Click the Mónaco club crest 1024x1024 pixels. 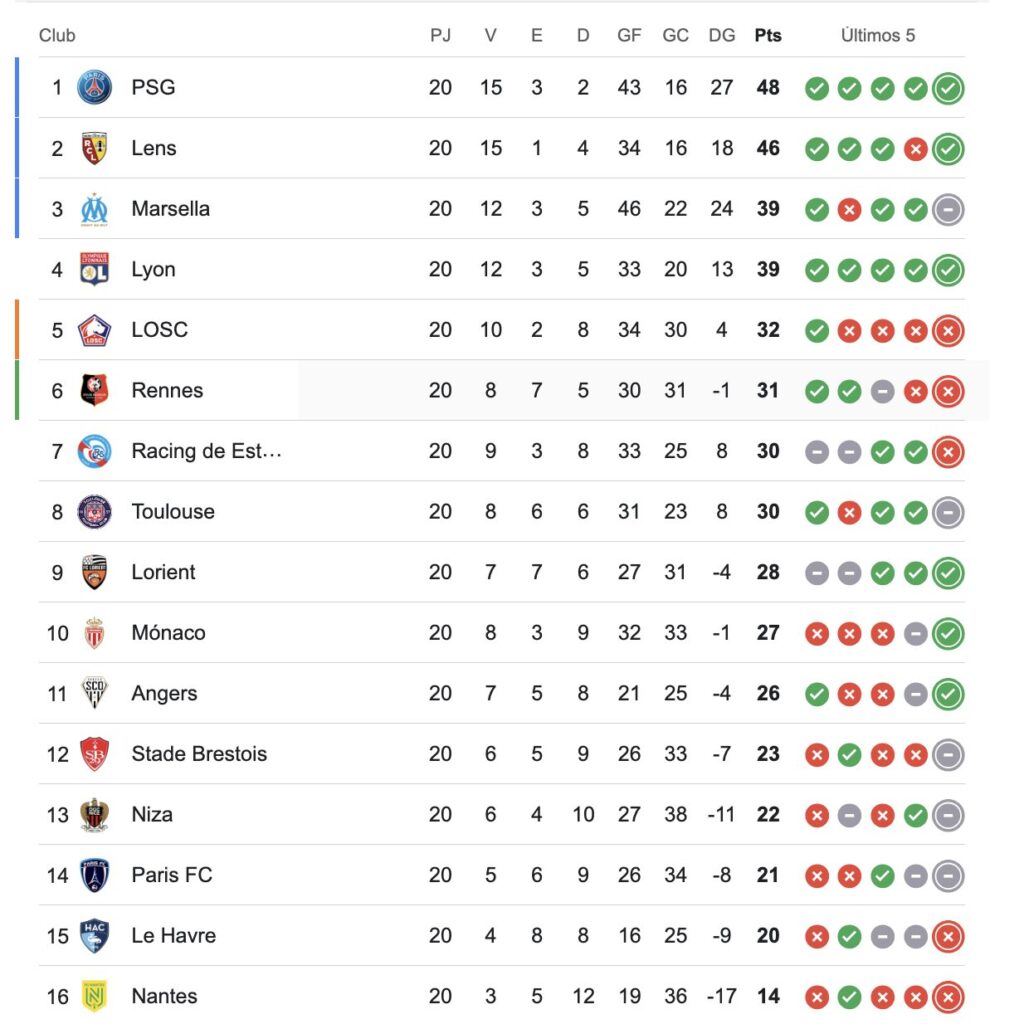[x=95, y=633]
